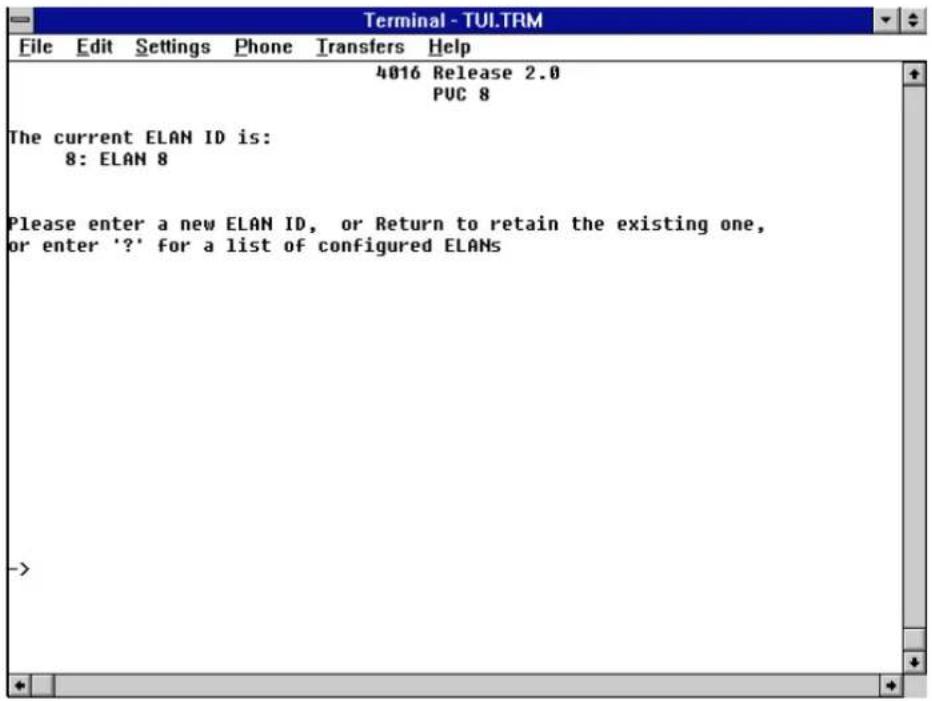This screenshot has height=701, width=932.
Task: Click the '8: ELAN 8' entry
Action: (116, 159)
